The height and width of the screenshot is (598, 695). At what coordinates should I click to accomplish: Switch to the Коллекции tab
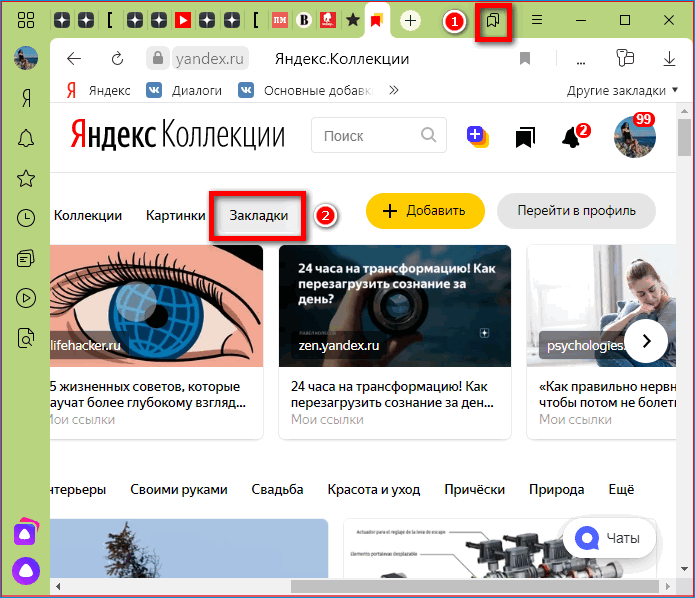[88, 215]
